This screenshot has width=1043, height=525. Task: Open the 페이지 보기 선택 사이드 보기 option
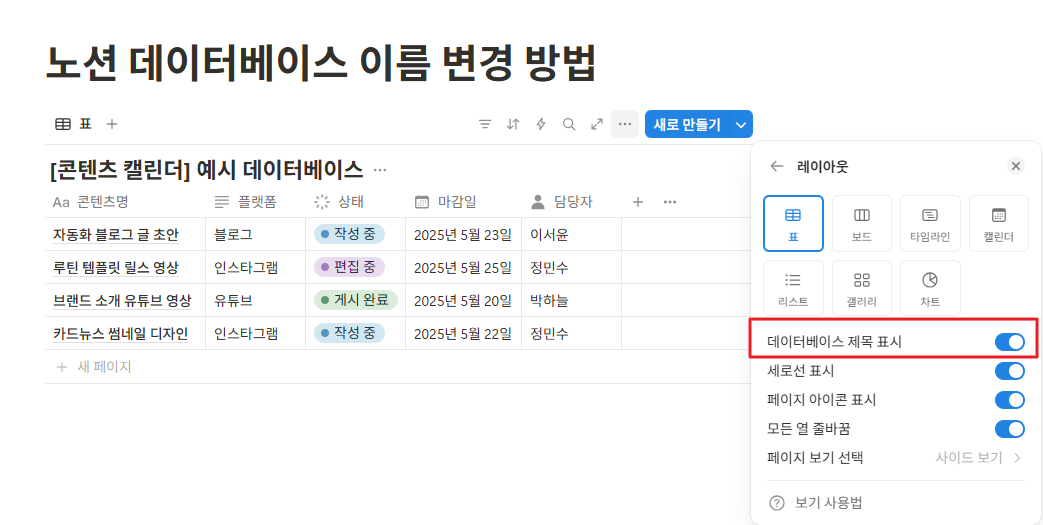coord(895,458)
